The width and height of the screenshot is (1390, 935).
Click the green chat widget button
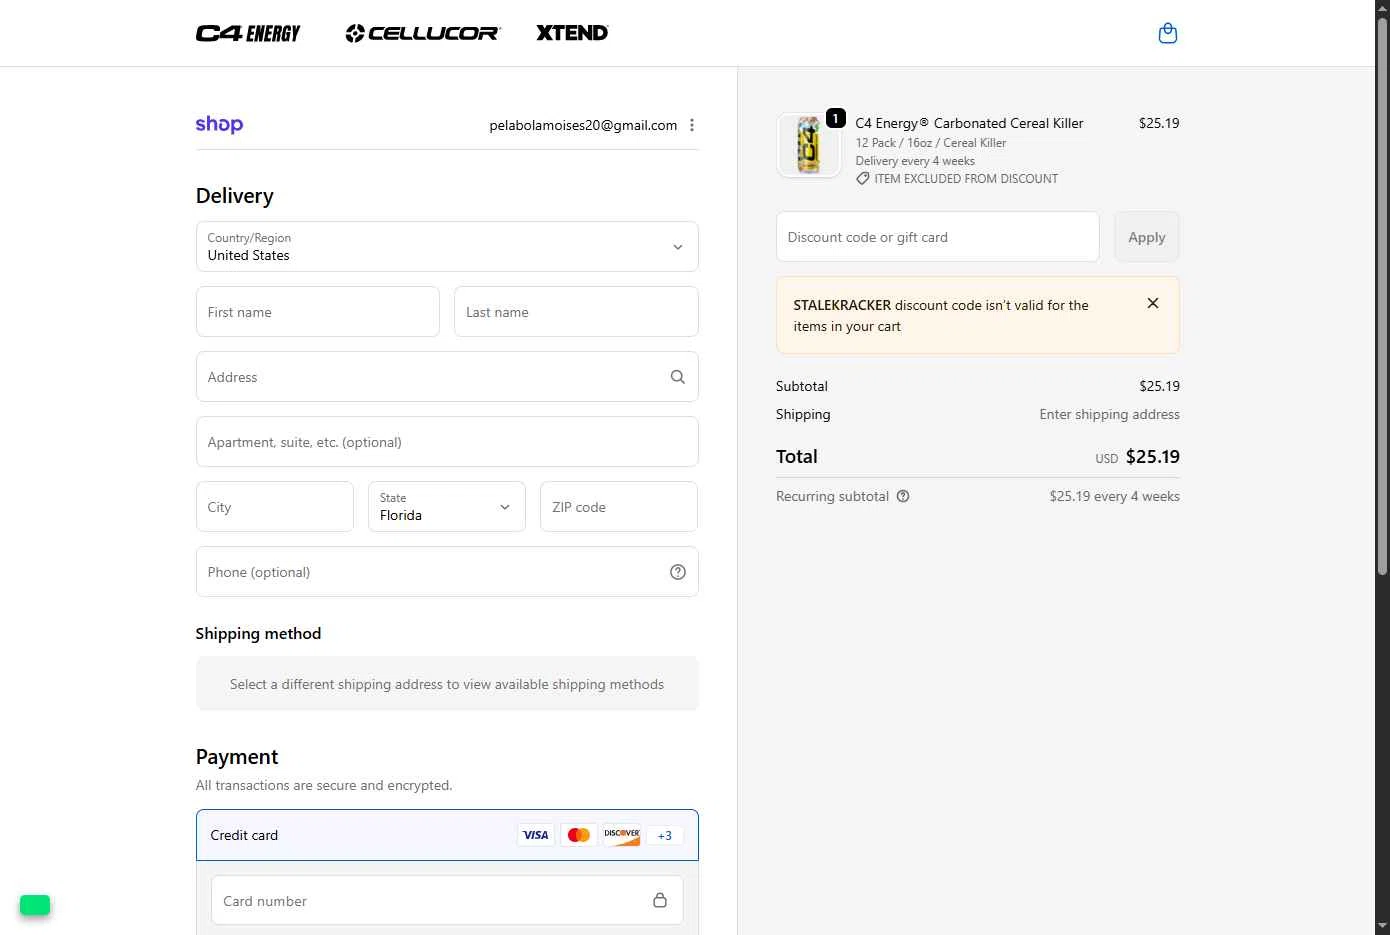point(35,905)
